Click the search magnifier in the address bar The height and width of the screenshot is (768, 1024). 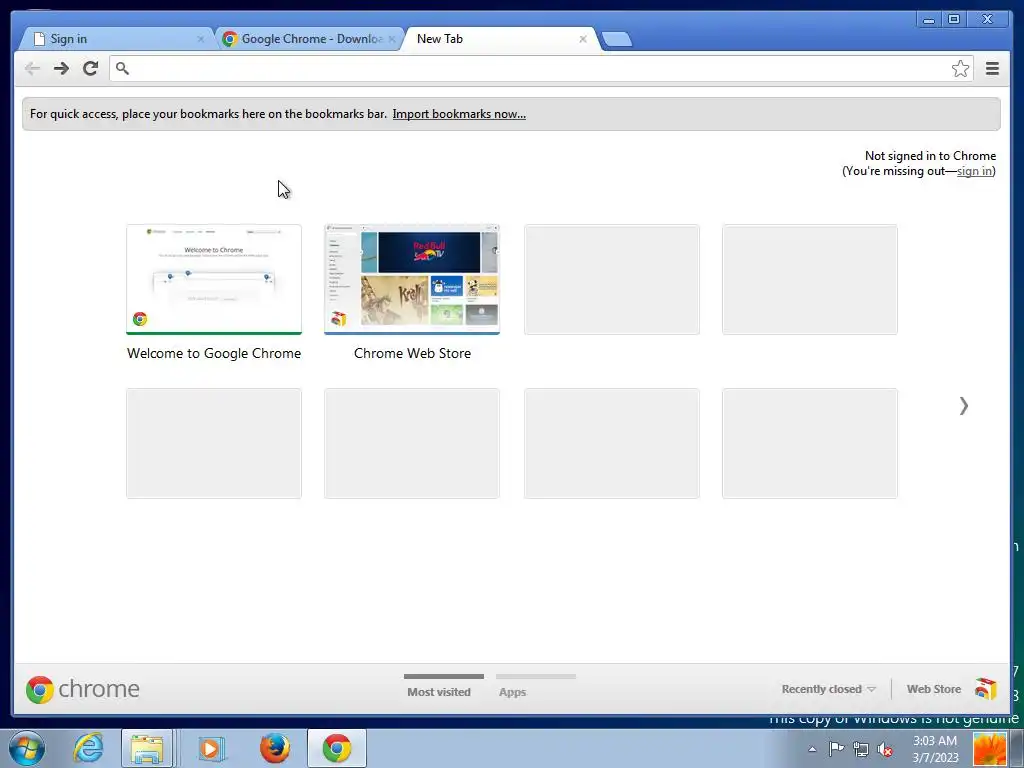point(122,68)
